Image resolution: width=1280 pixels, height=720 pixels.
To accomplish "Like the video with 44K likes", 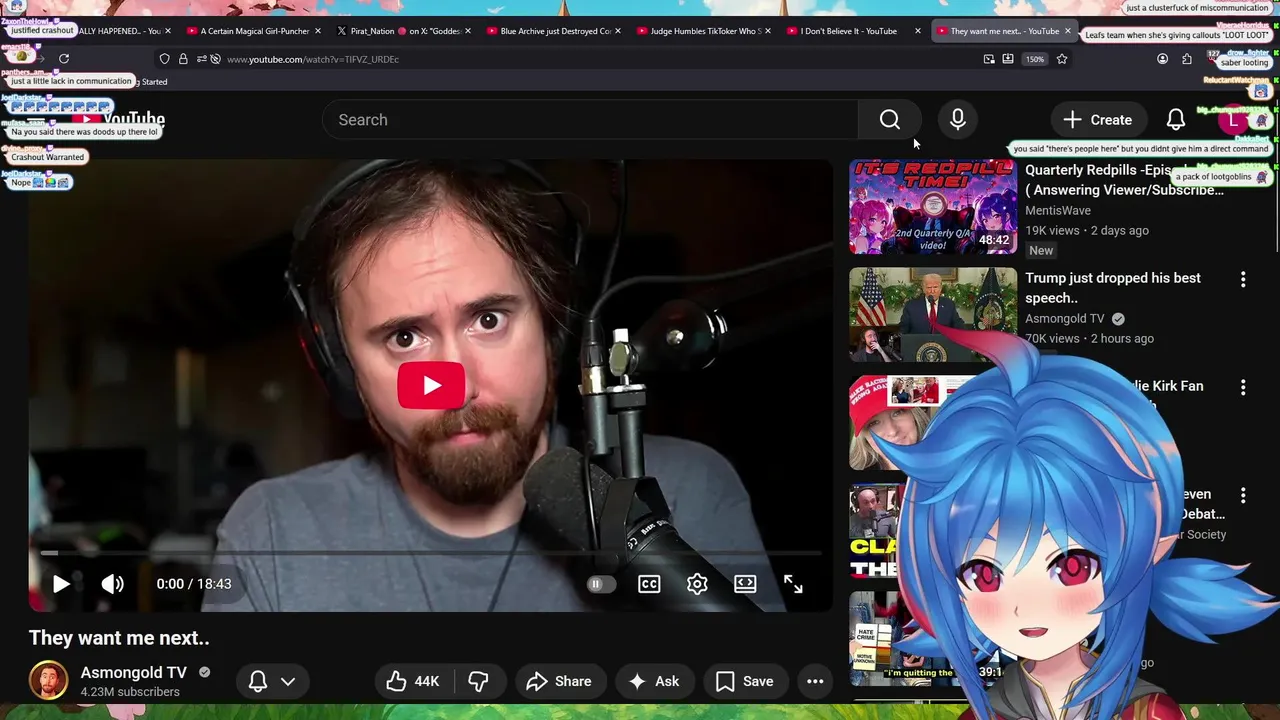I will (x=414, y=682).
